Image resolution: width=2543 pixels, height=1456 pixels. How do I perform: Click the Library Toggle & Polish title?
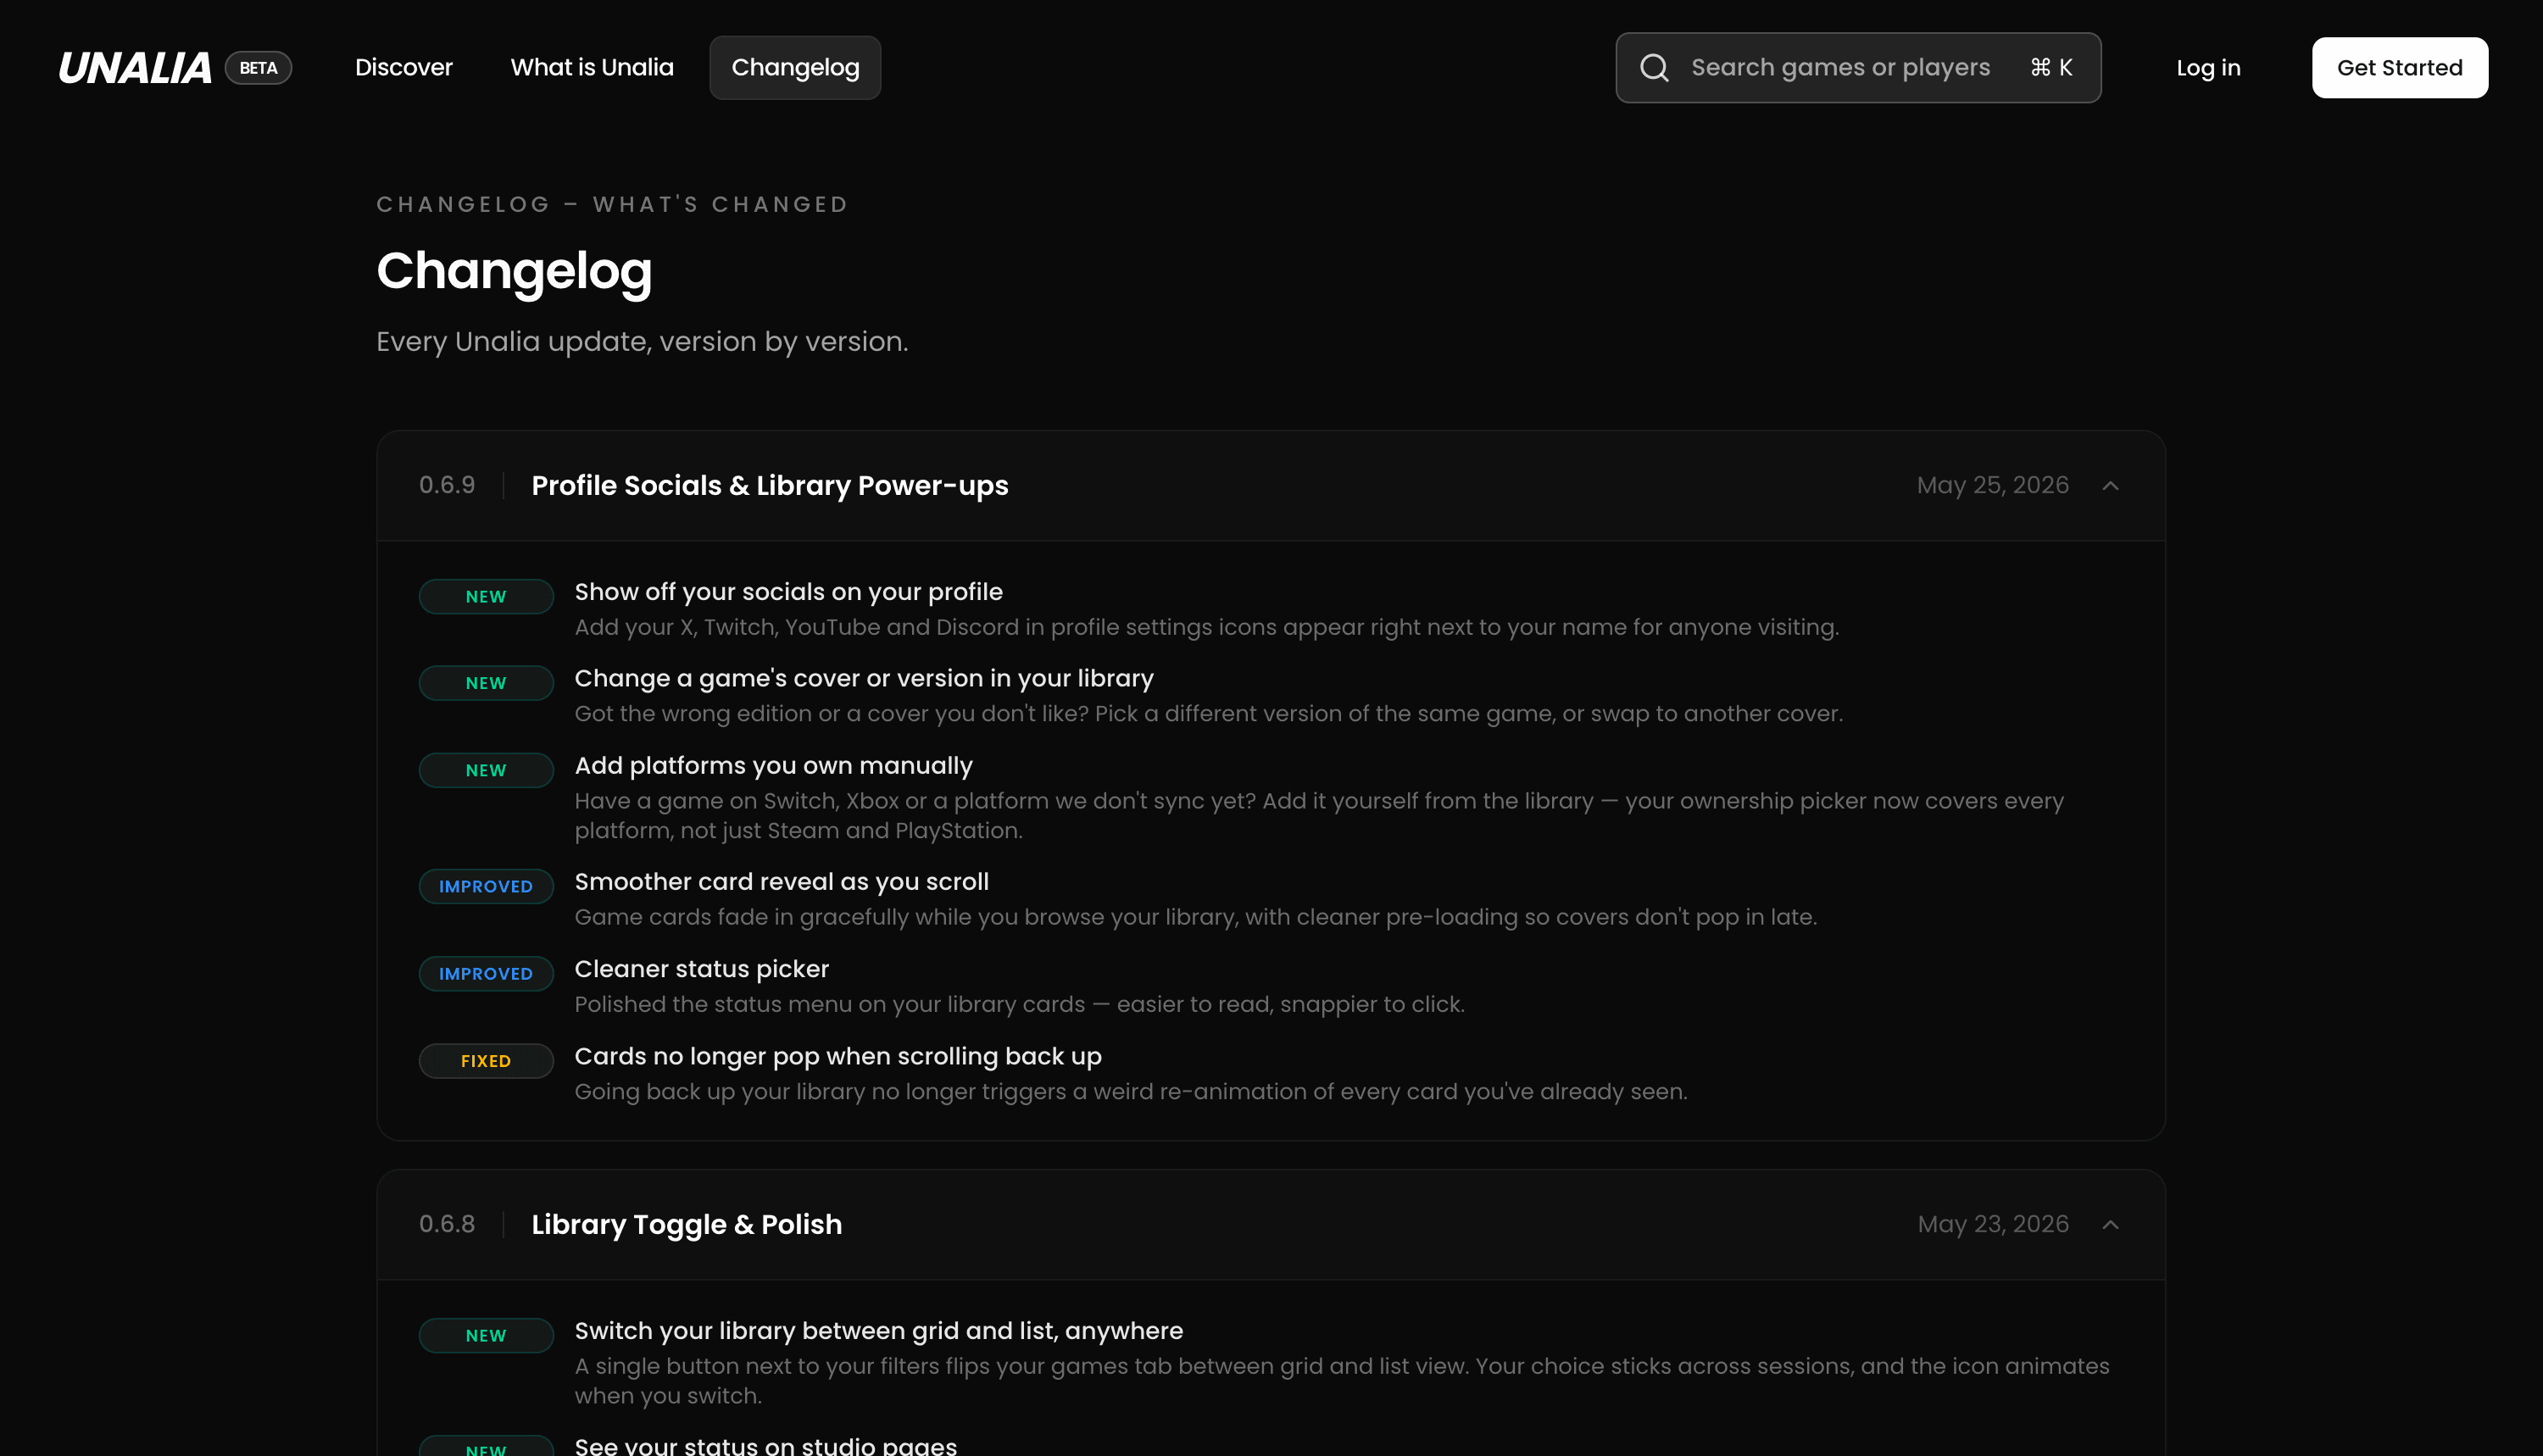click(687, 1225)
